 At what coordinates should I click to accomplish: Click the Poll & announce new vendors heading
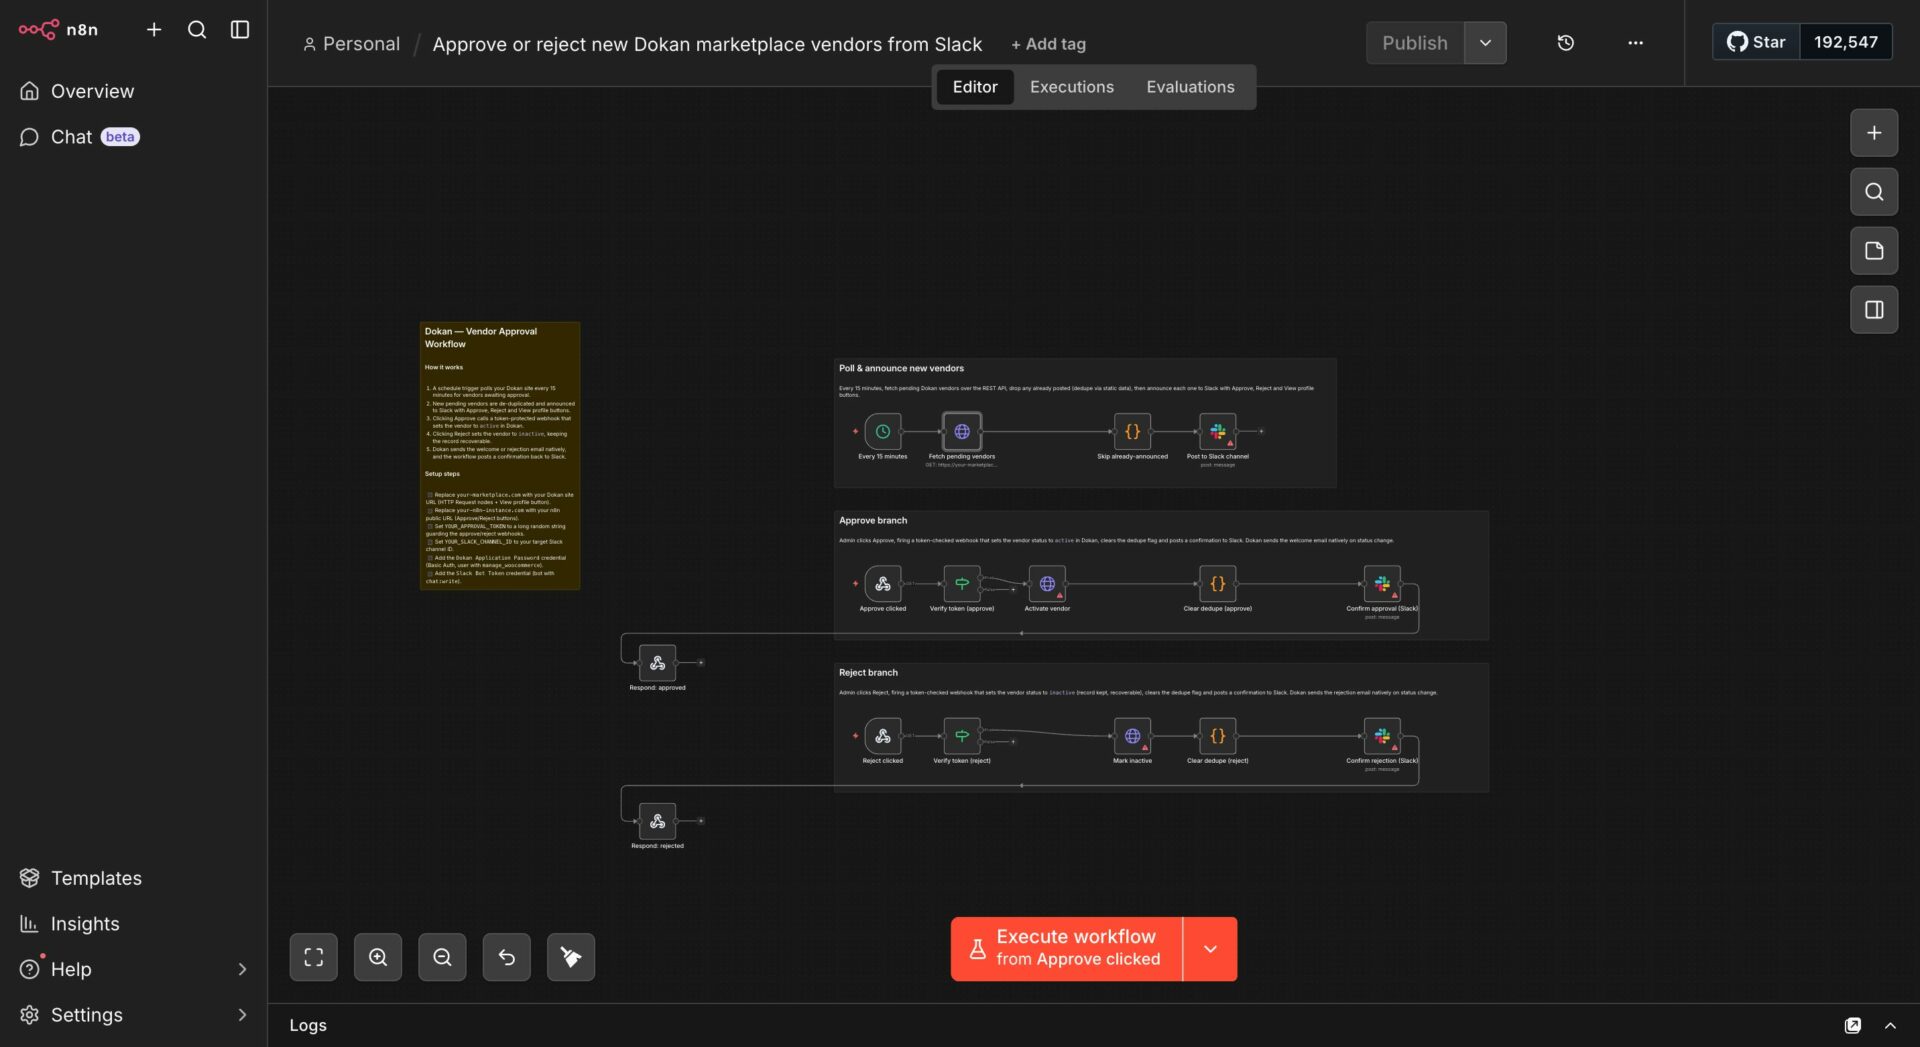[901, 368]
